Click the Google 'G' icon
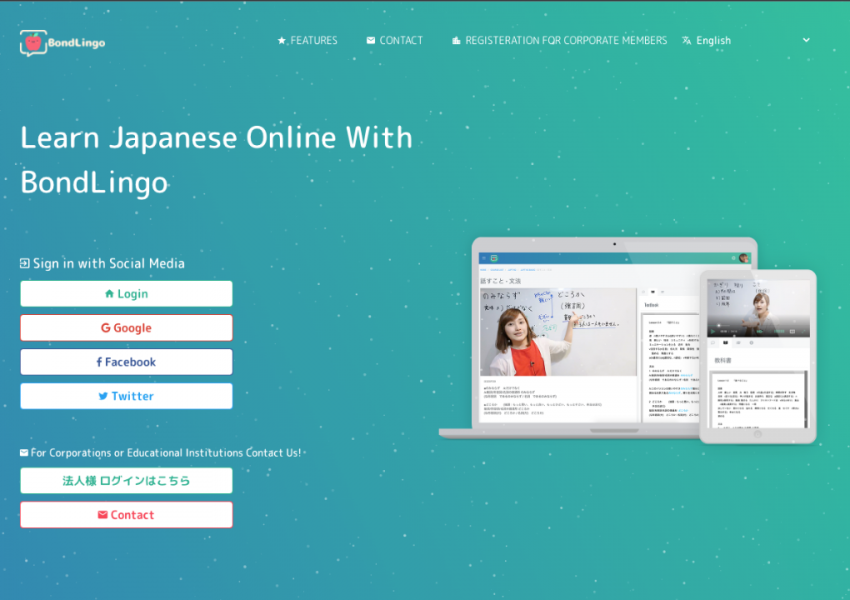This screenshot has width=850, height=600. click(x=105, y=328)
